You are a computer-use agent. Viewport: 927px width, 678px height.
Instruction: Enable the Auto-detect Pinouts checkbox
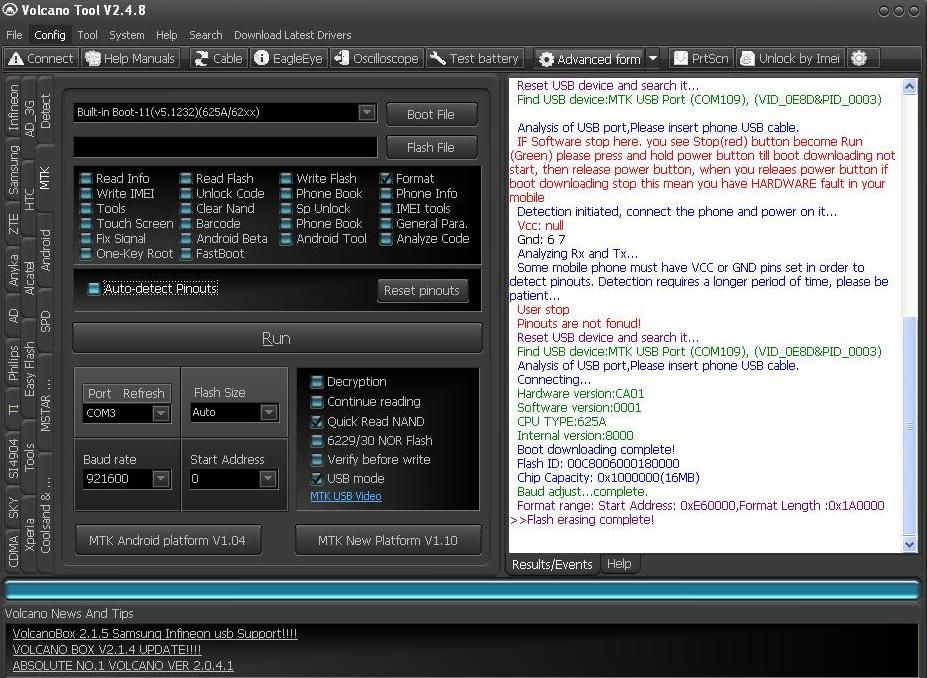pos(94,289)
